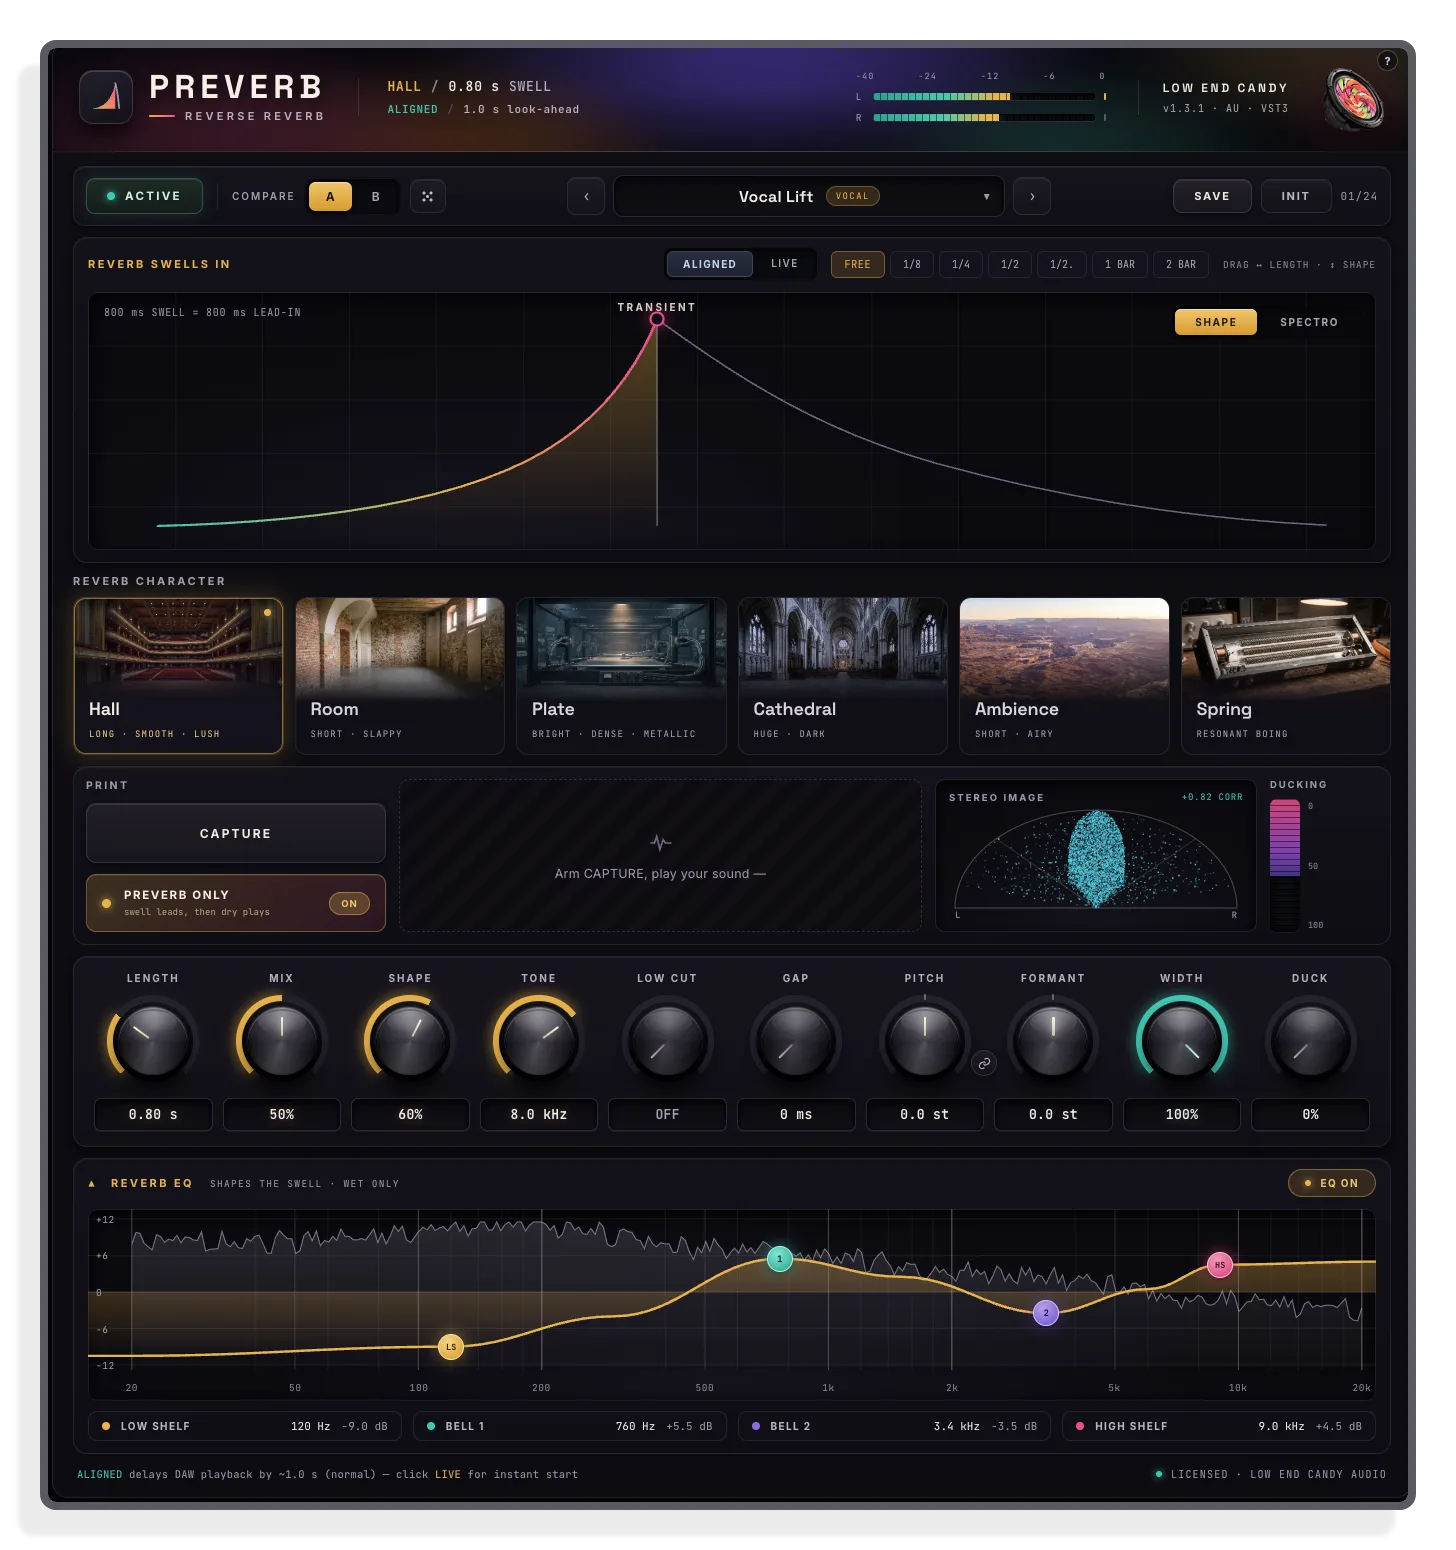
Task: Set swell sync to FREE
Action: 858,264
